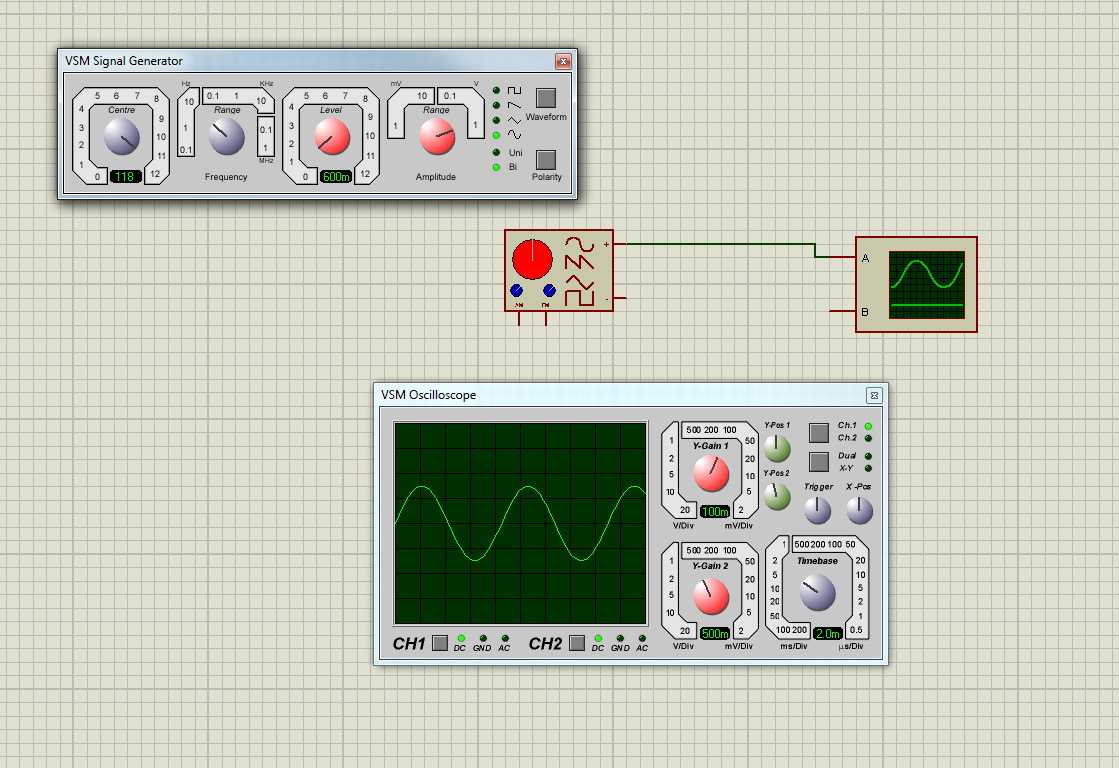Close the VSM Oscilloscope window

click(x=874, y=395)
